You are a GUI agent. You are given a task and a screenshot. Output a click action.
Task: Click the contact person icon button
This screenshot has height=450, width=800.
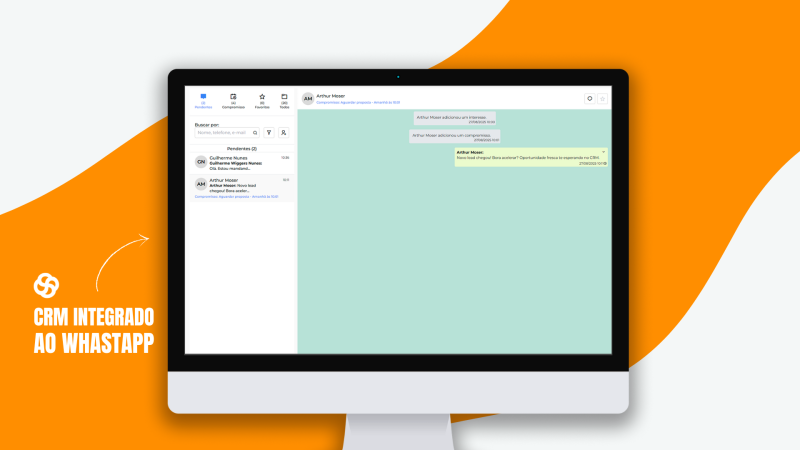point(283,132)
